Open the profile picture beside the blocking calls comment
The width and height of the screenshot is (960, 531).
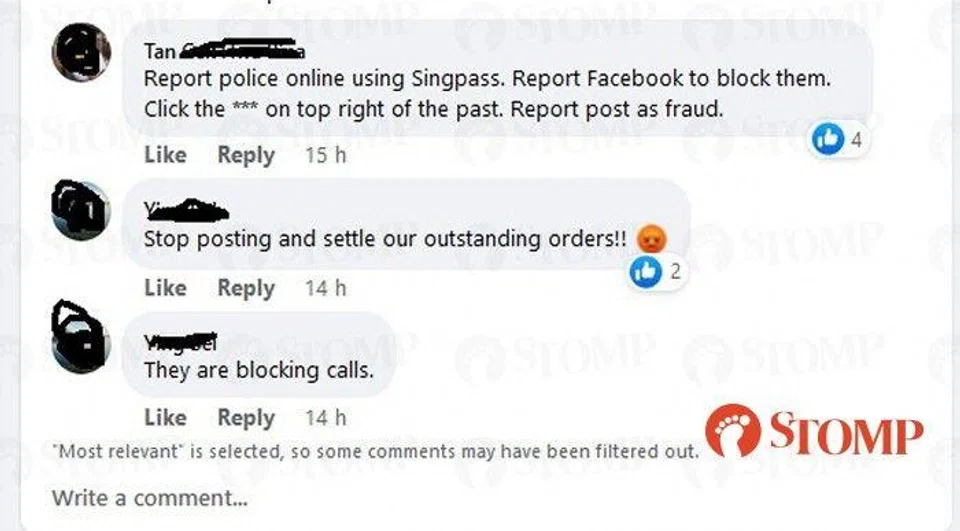pos(81,337)
